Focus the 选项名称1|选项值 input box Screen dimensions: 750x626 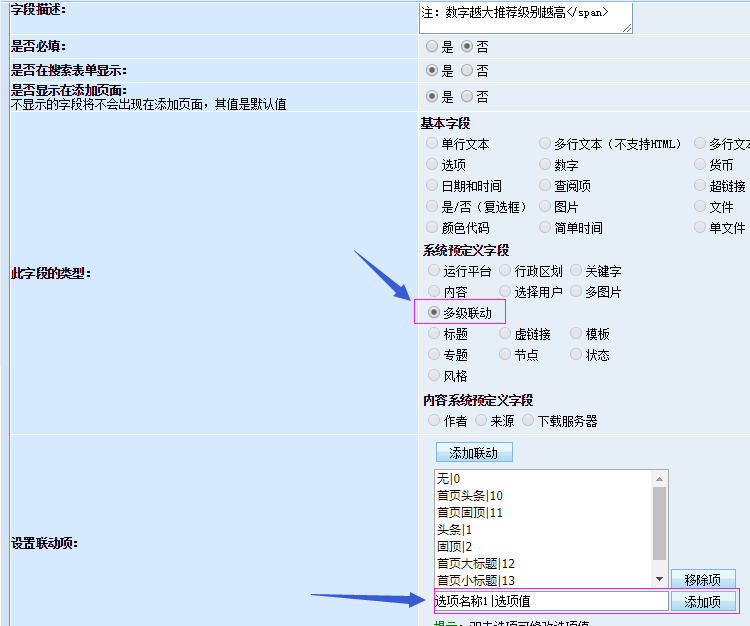550,601
